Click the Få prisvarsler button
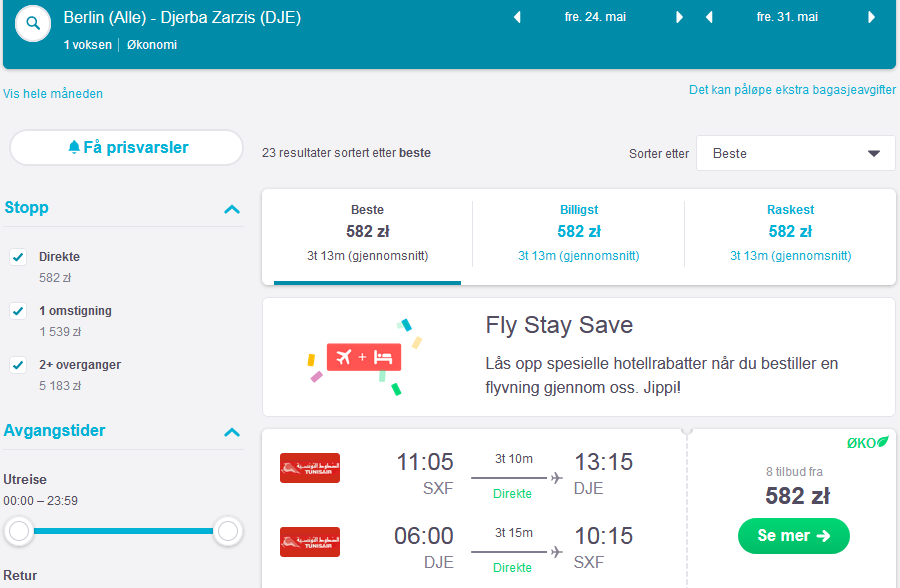 pyautogui.click(x=127, y=148)
